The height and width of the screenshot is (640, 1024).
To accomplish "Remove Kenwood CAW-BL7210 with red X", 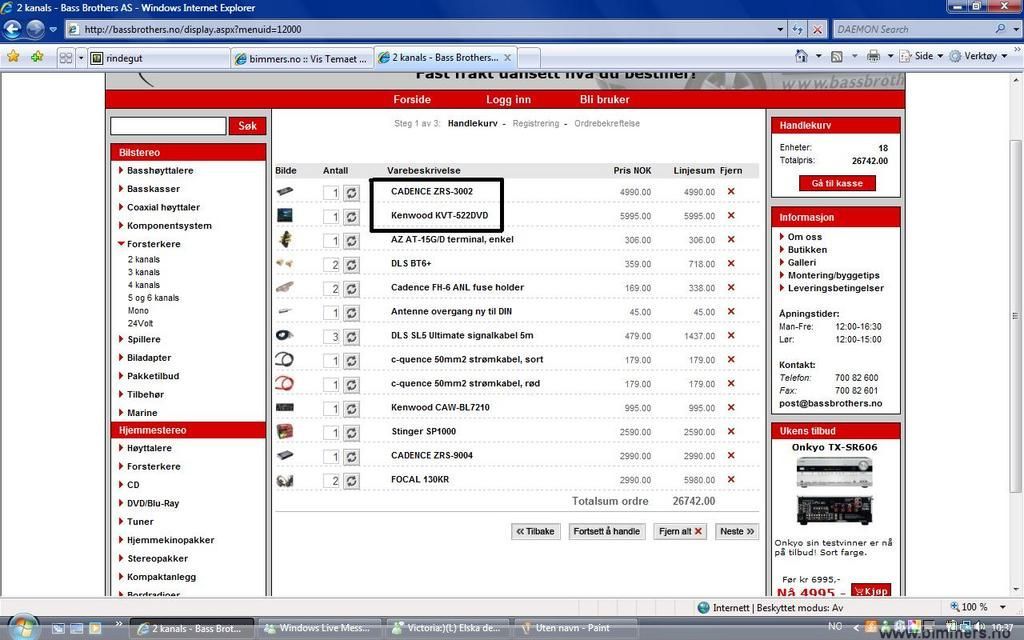I will click(x=731, y=408).
